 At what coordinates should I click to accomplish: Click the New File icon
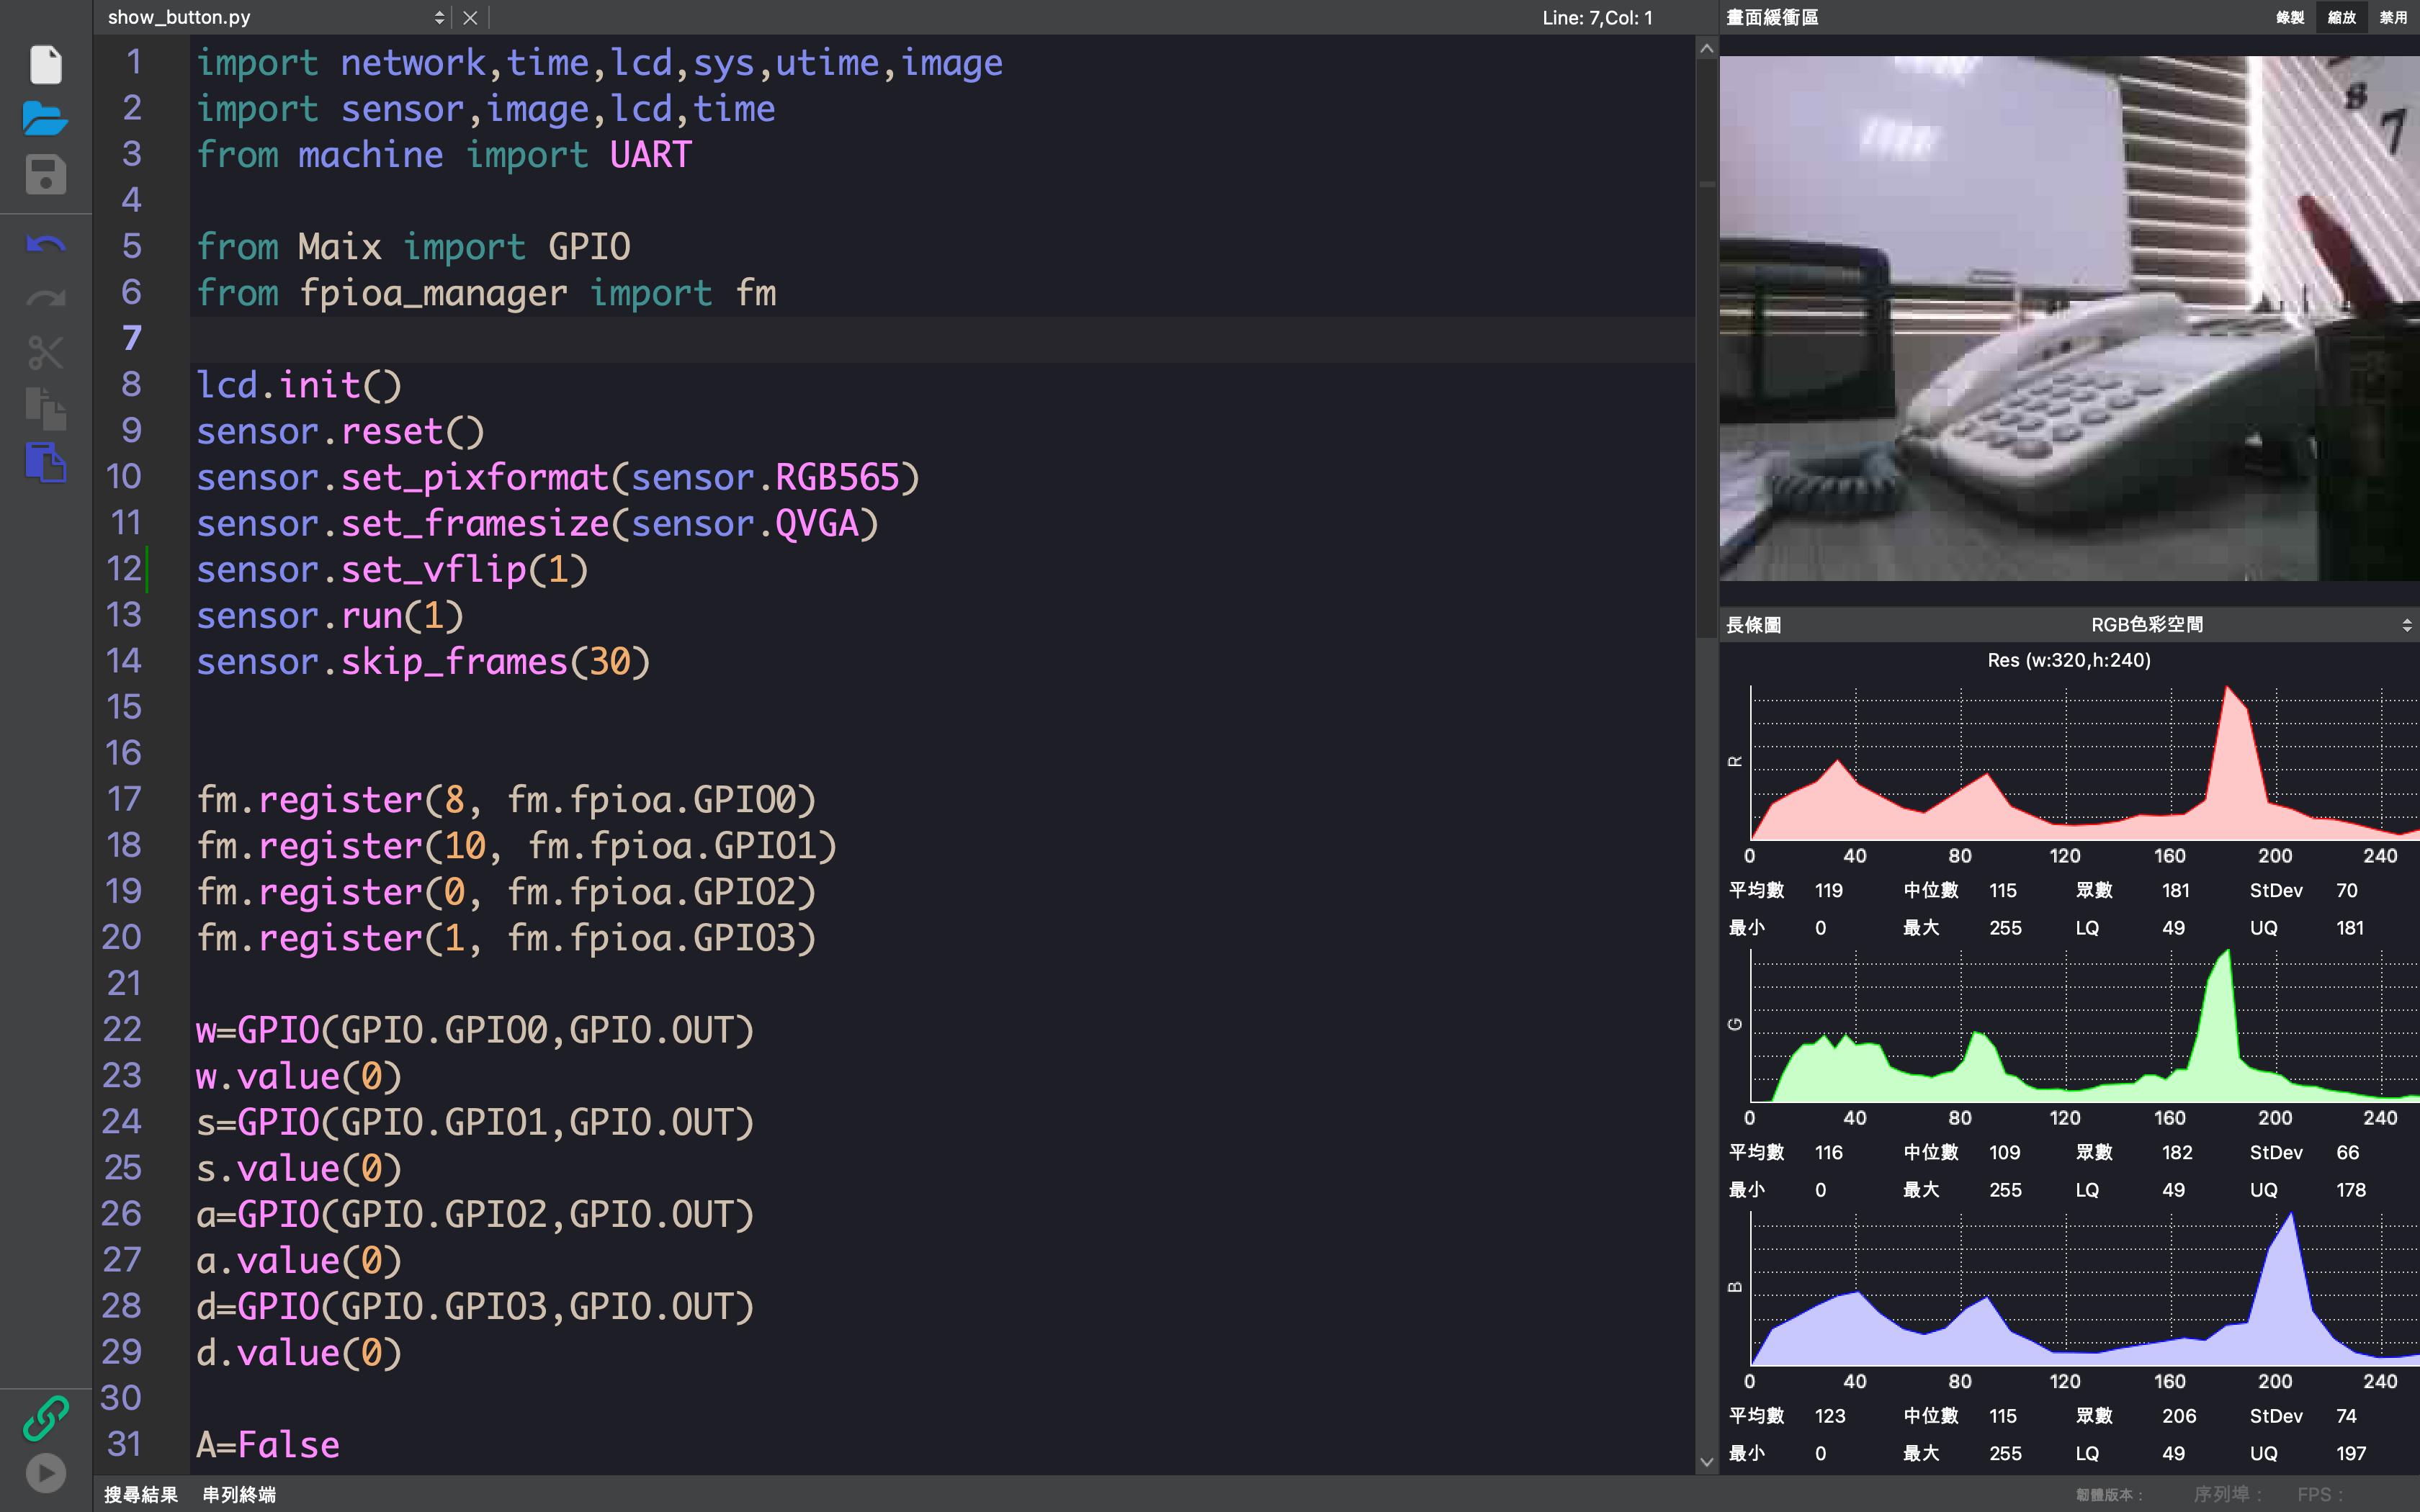(45, 65)
